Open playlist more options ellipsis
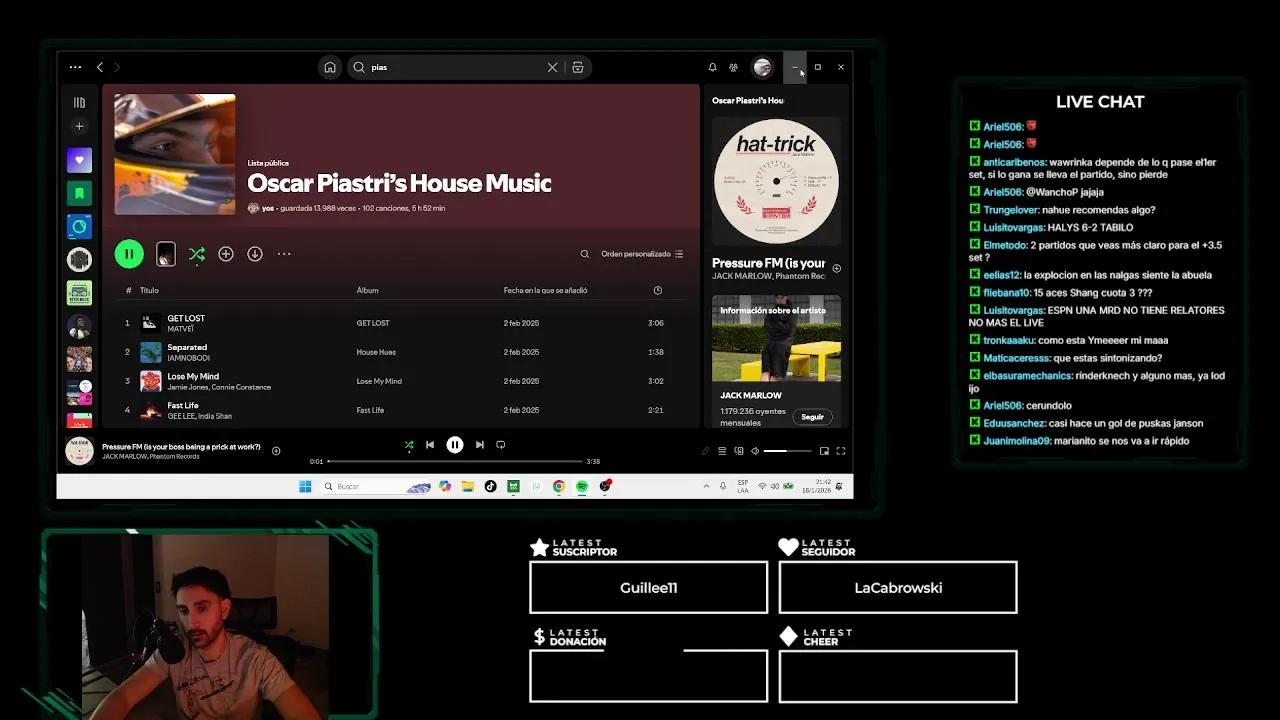 click(284, 254)
